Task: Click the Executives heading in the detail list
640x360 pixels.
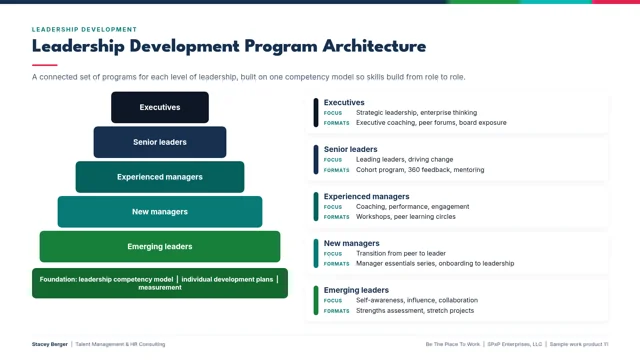Action: (344, 102)
